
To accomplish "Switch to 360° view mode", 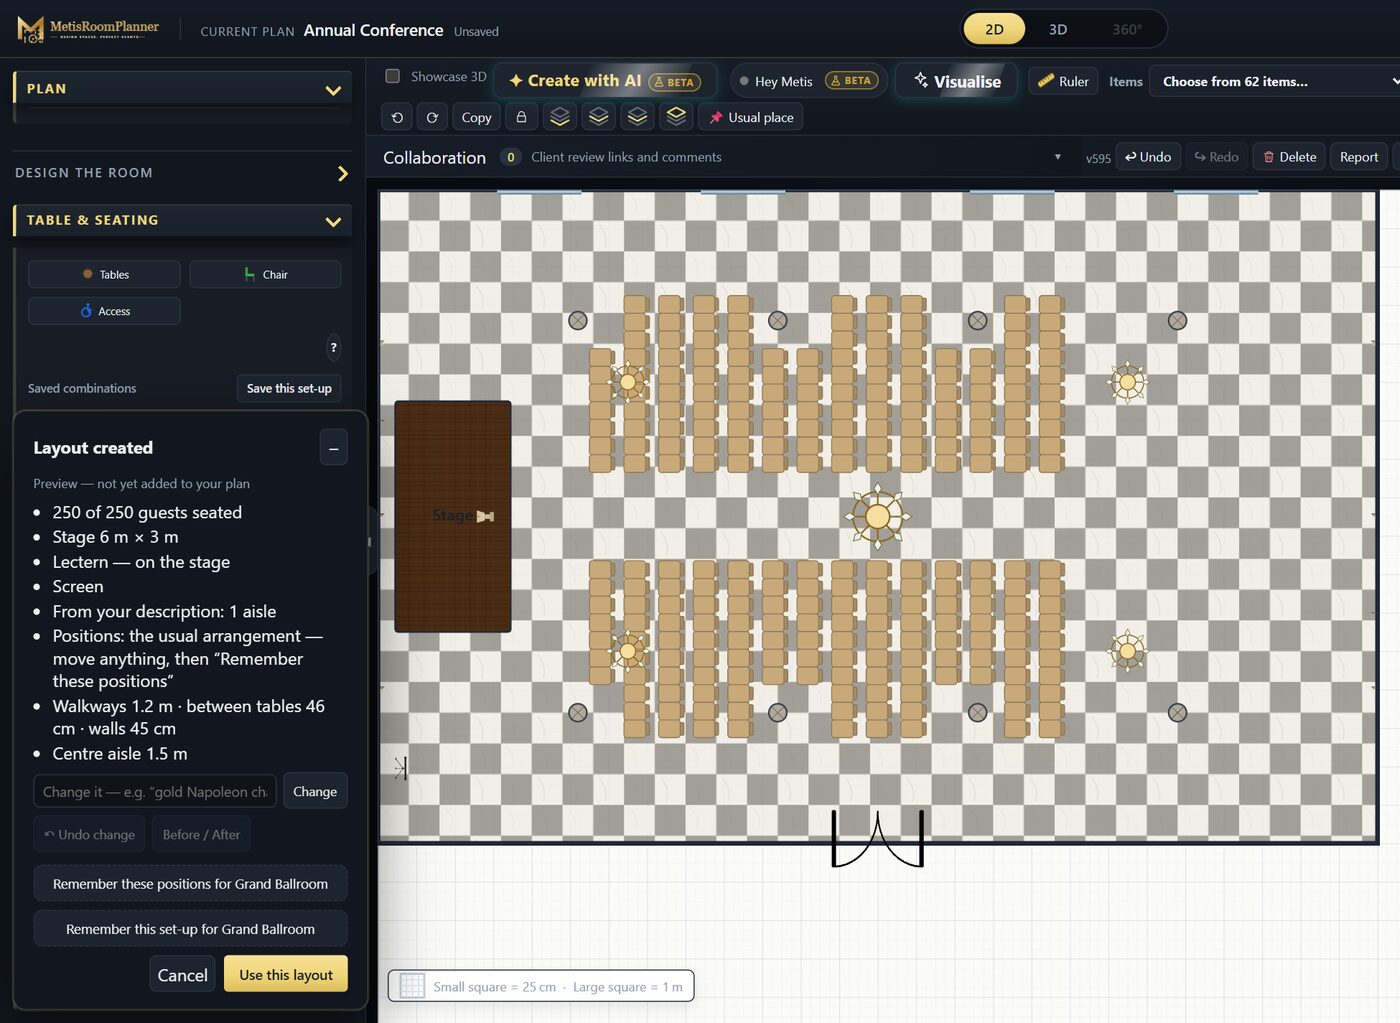I will click(x=1127, y=29).
